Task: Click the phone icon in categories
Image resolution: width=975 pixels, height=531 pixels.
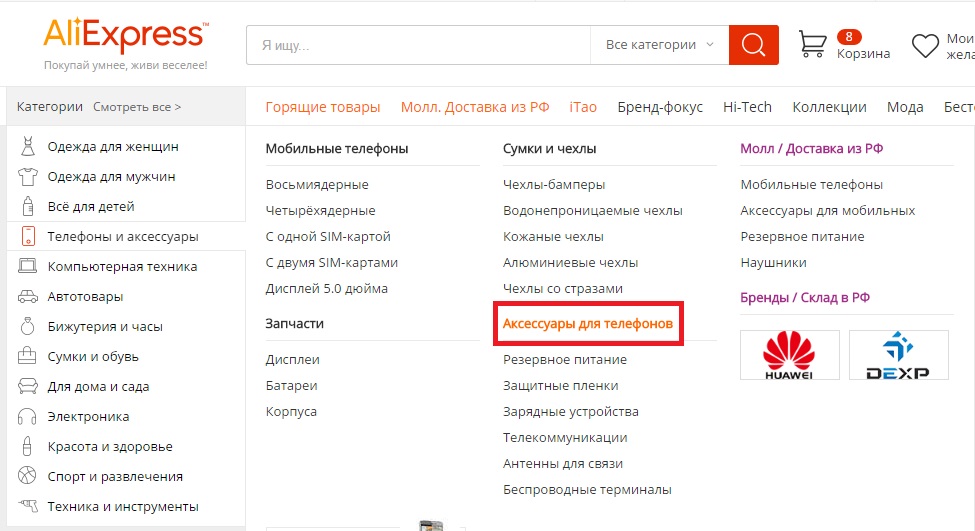Action: [x=27, y=236]
